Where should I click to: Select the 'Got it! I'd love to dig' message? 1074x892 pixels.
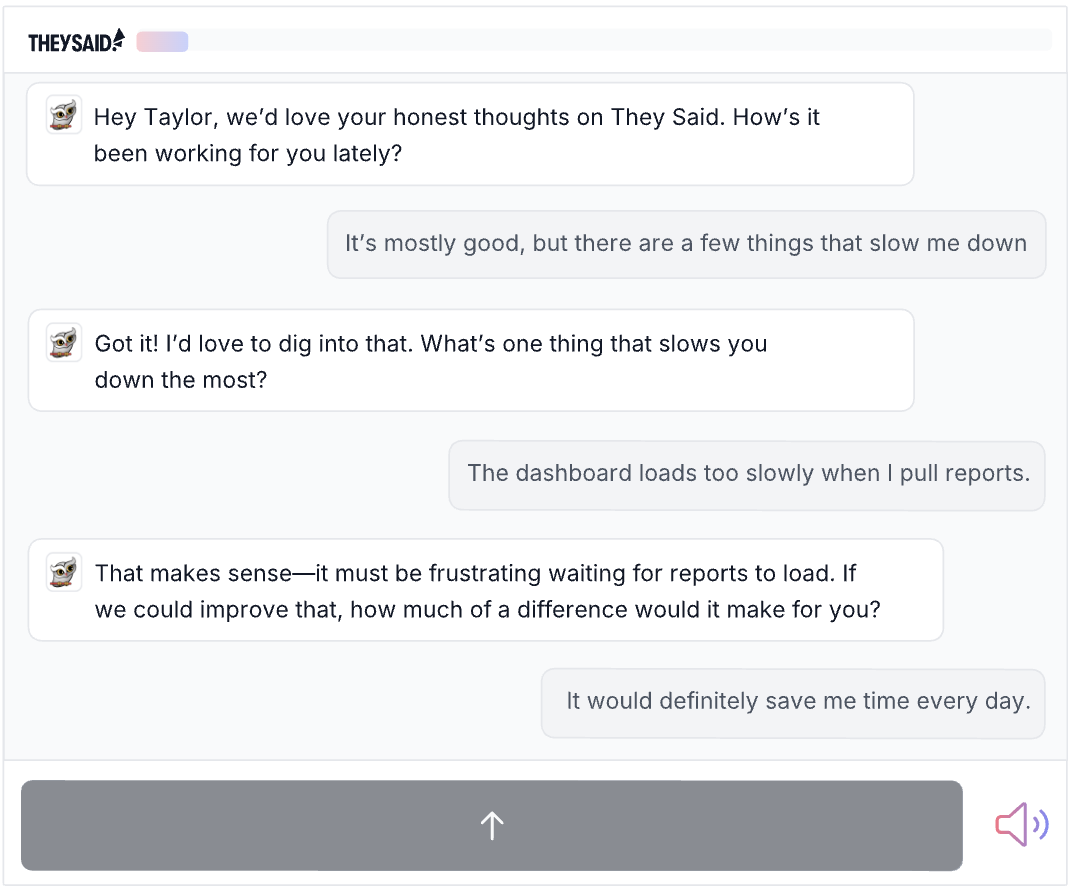[470, 361]
